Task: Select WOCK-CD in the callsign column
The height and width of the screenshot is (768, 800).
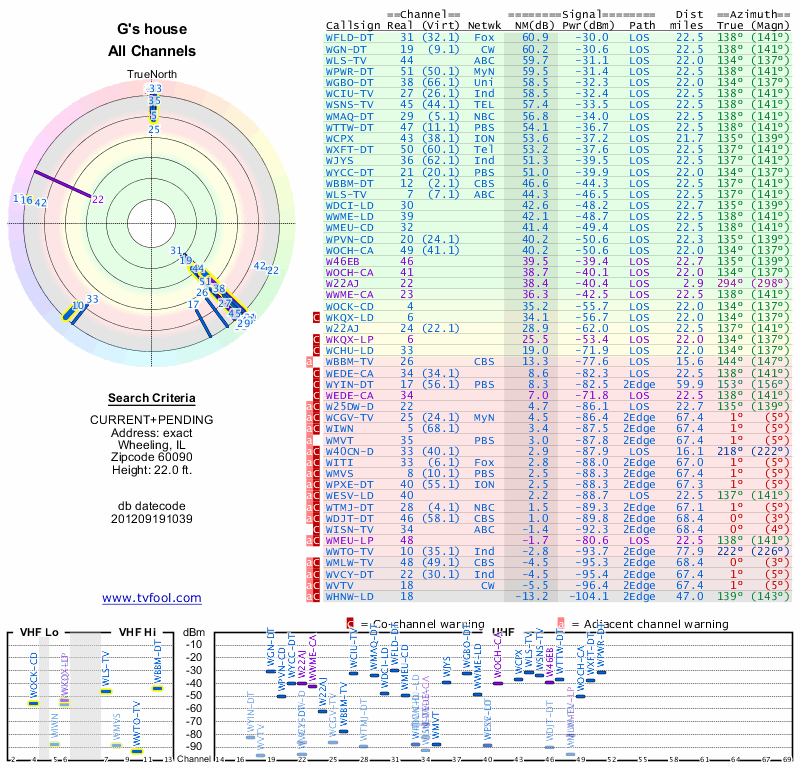Action: coord(349,307)
